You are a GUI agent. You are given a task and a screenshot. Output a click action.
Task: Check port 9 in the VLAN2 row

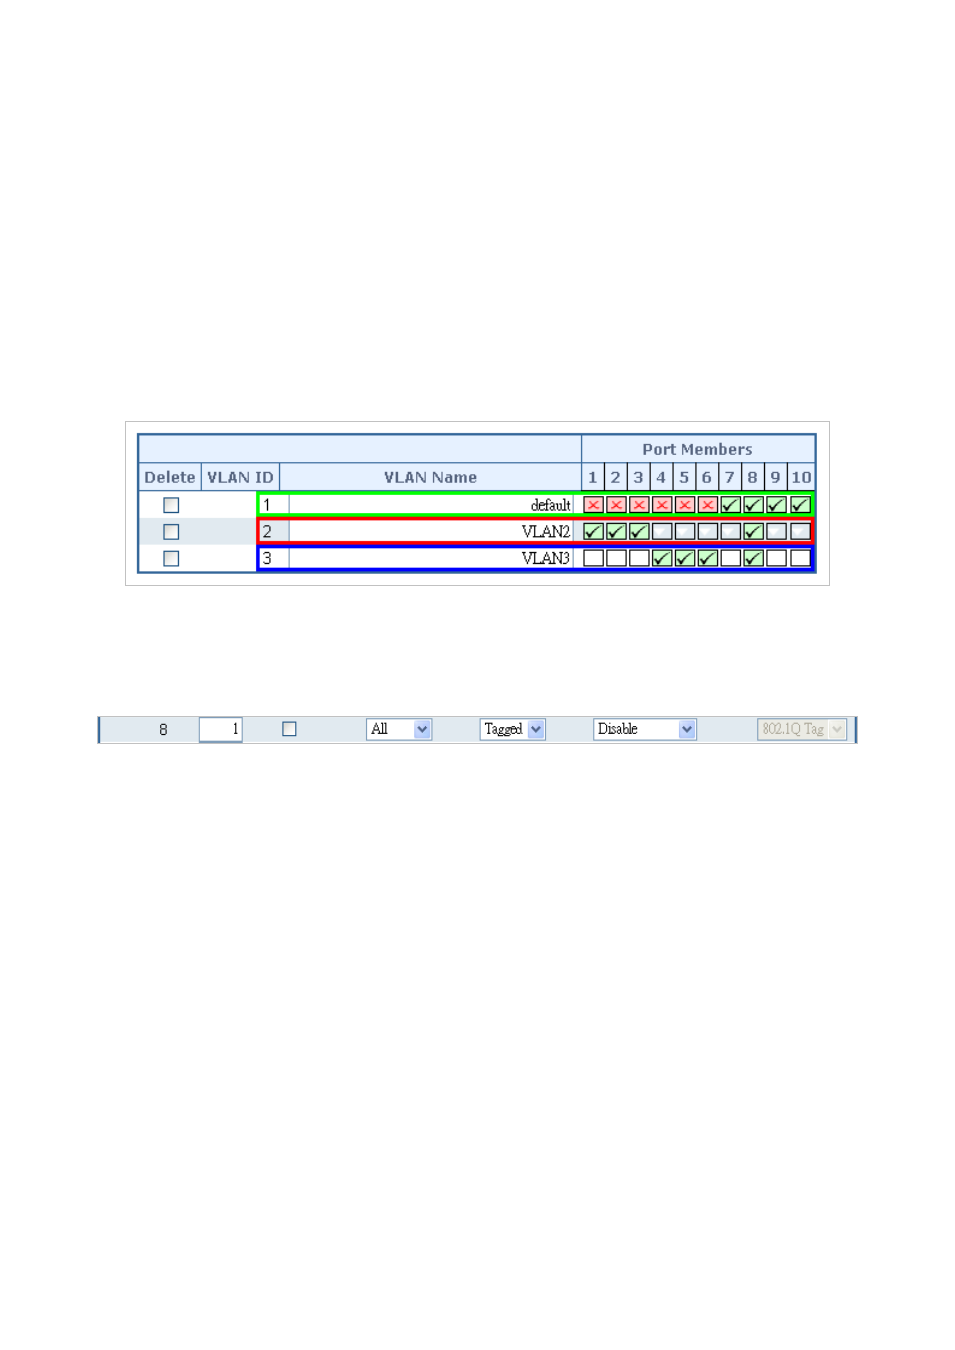[777, 532]
